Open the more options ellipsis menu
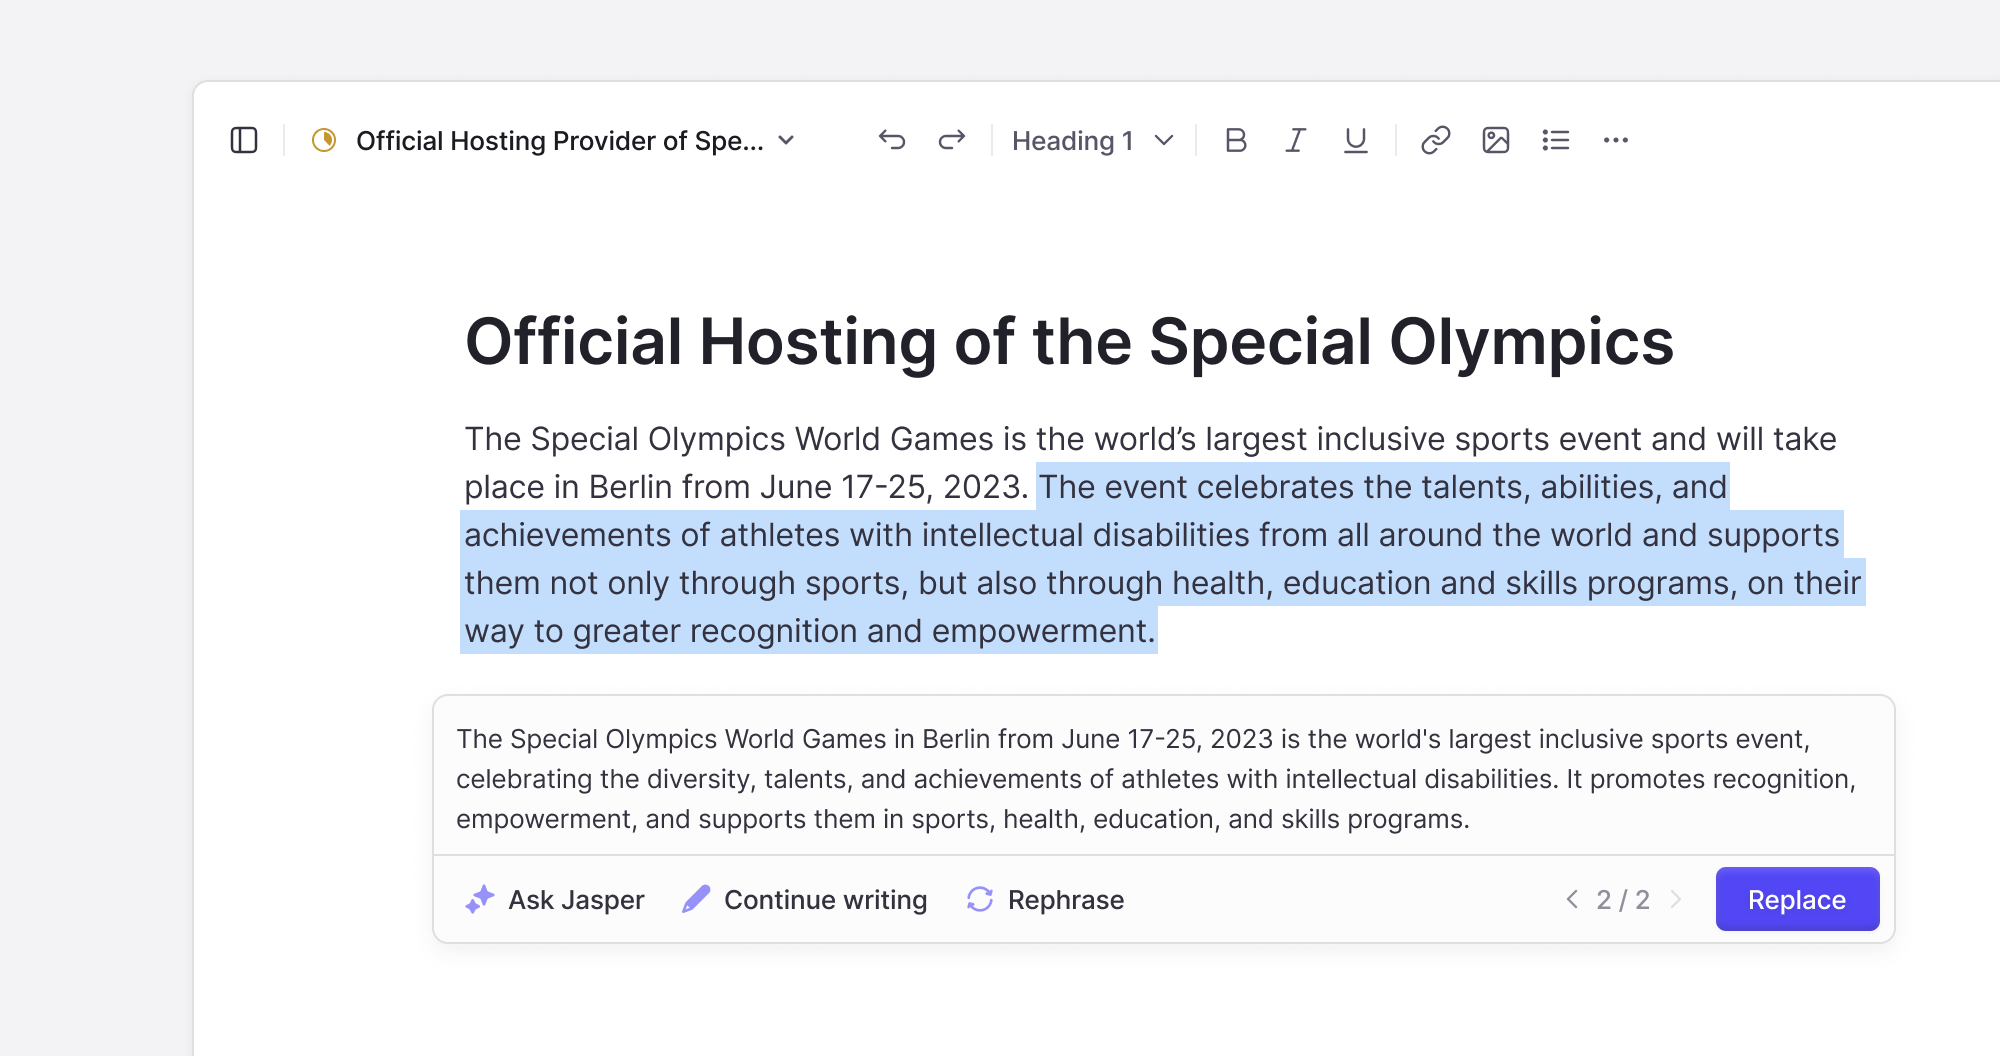 pos(1616,140)
